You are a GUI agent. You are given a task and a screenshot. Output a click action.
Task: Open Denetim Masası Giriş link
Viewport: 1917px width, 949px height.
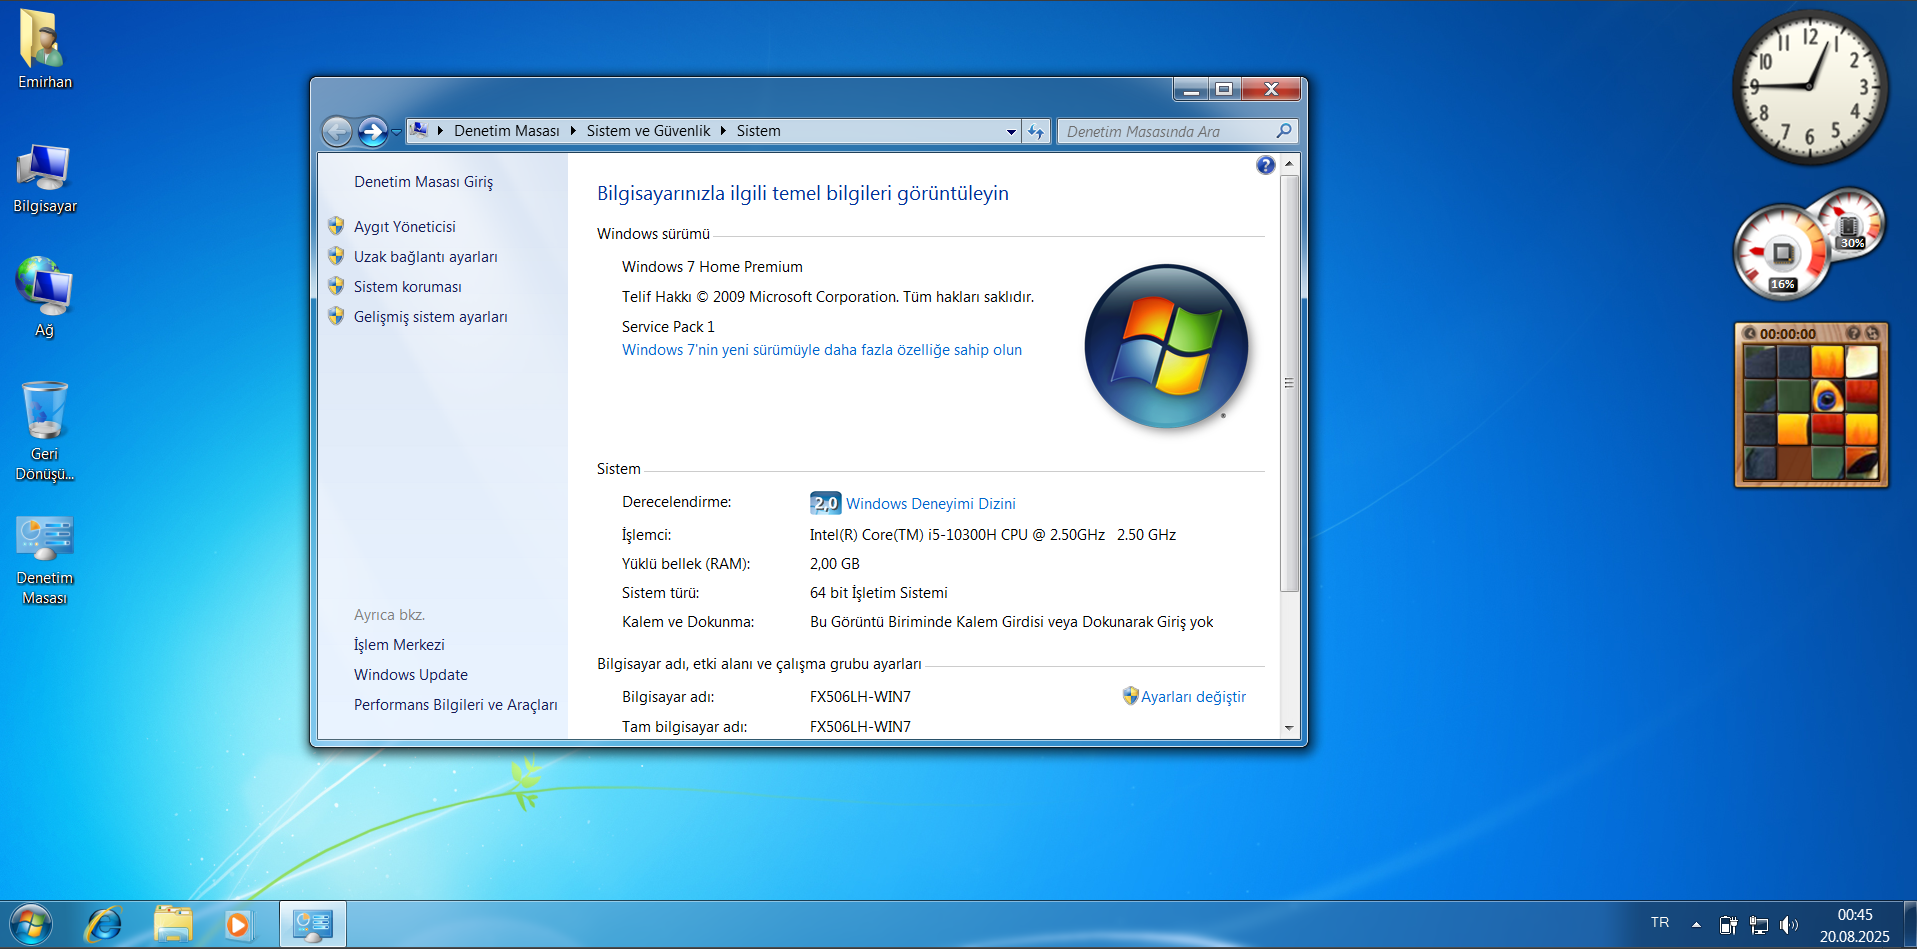(423, 182)
